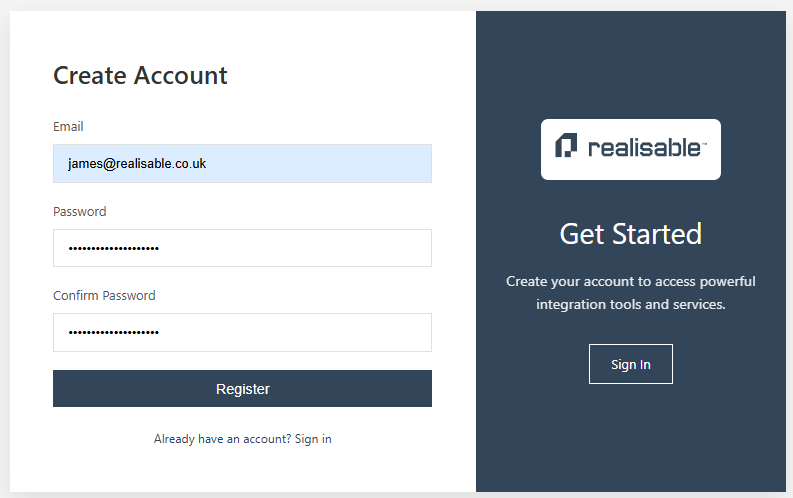
Task: Click "Create your account to access powerful" text
Action: tap(630, 281)
